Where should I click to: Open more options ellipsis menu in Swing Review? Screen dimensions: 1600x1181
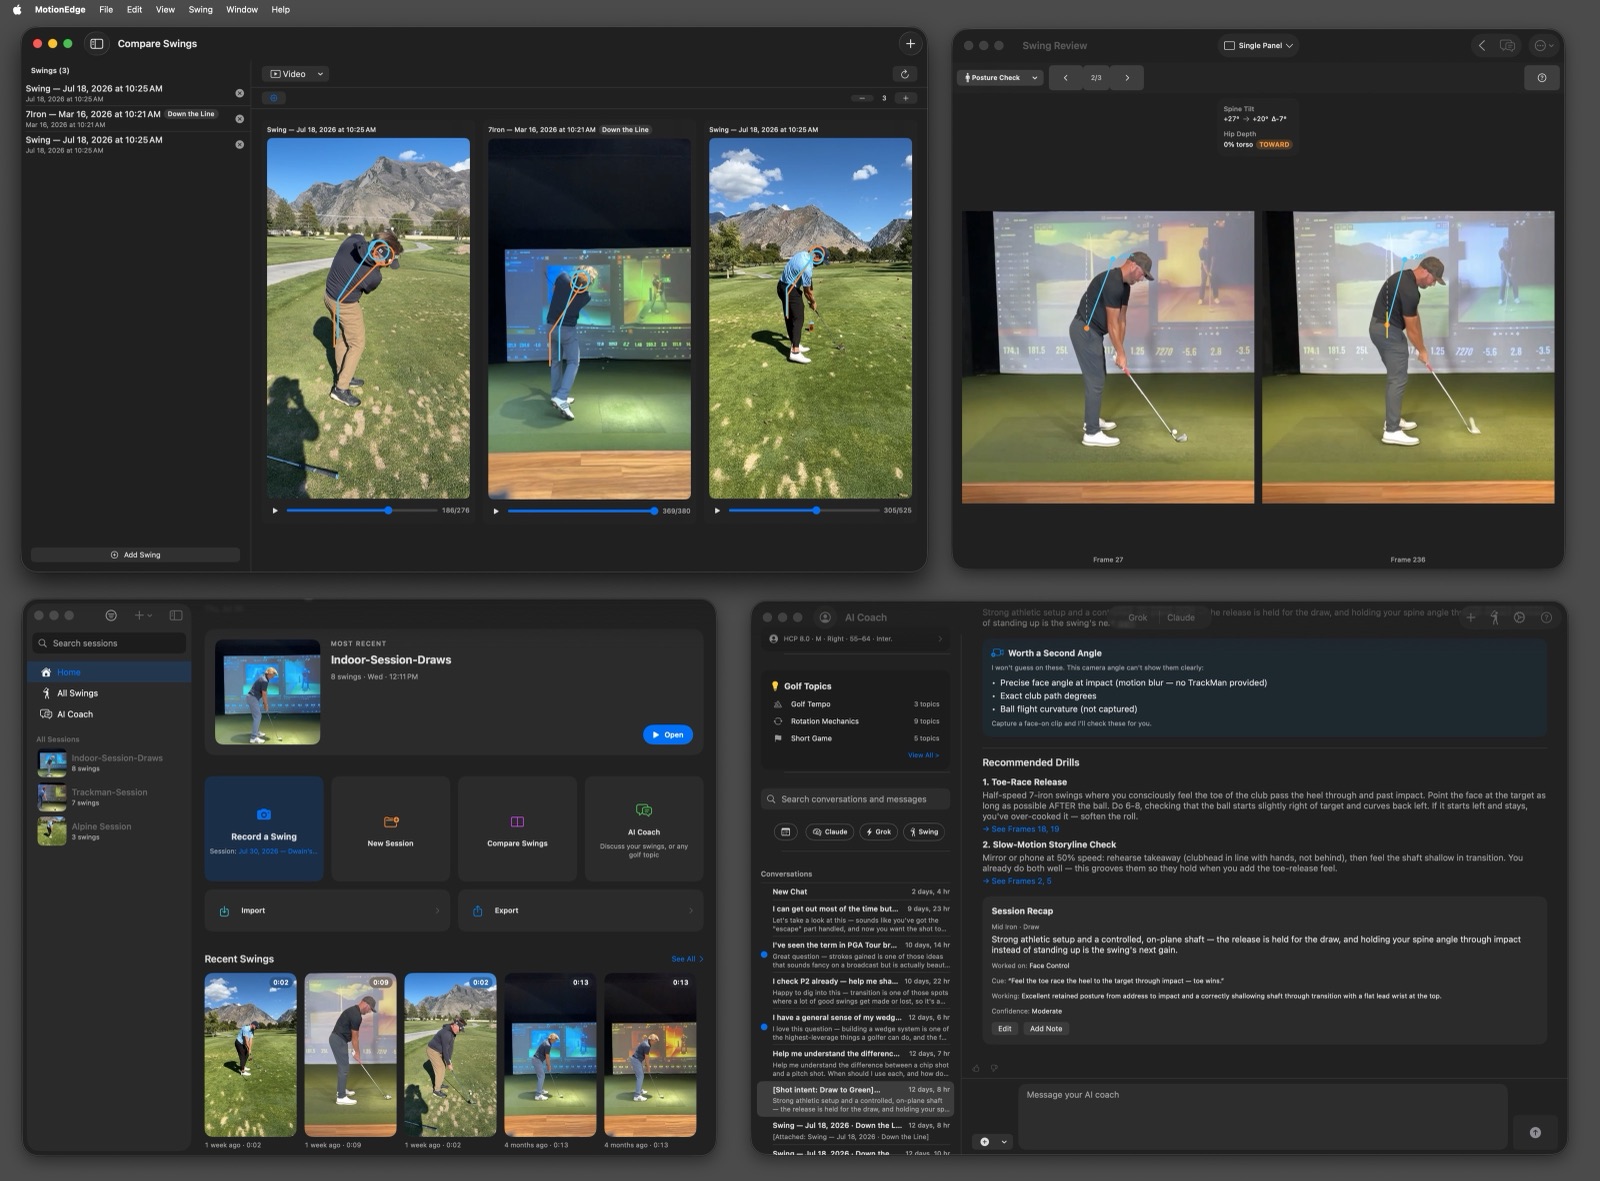tap(1544, 45)
